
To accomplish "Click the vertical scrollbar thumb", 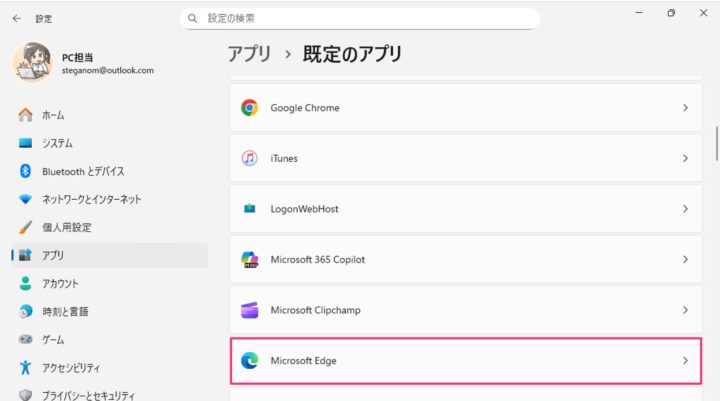I will [x=716, y=143].
